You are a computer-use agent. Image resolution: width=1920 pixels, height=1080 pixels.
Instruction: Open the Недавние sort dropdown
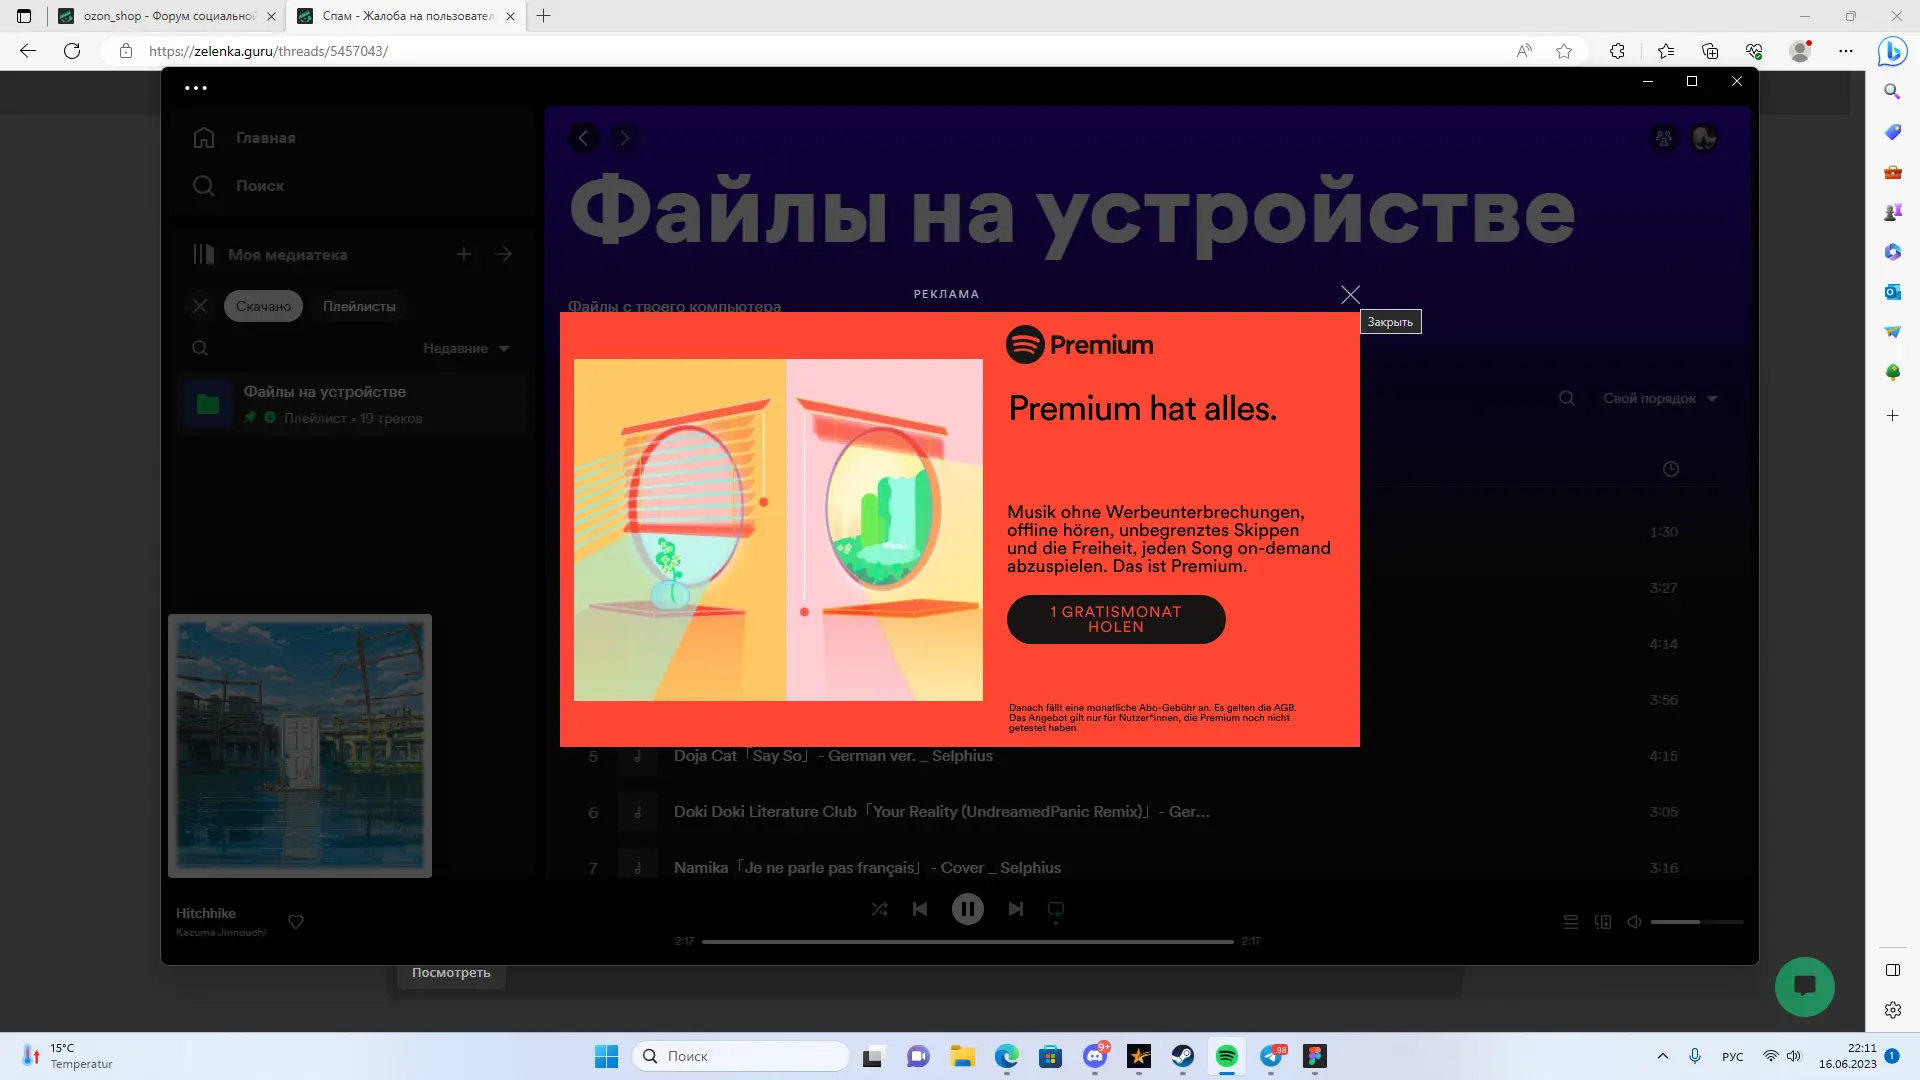(466, 348)
